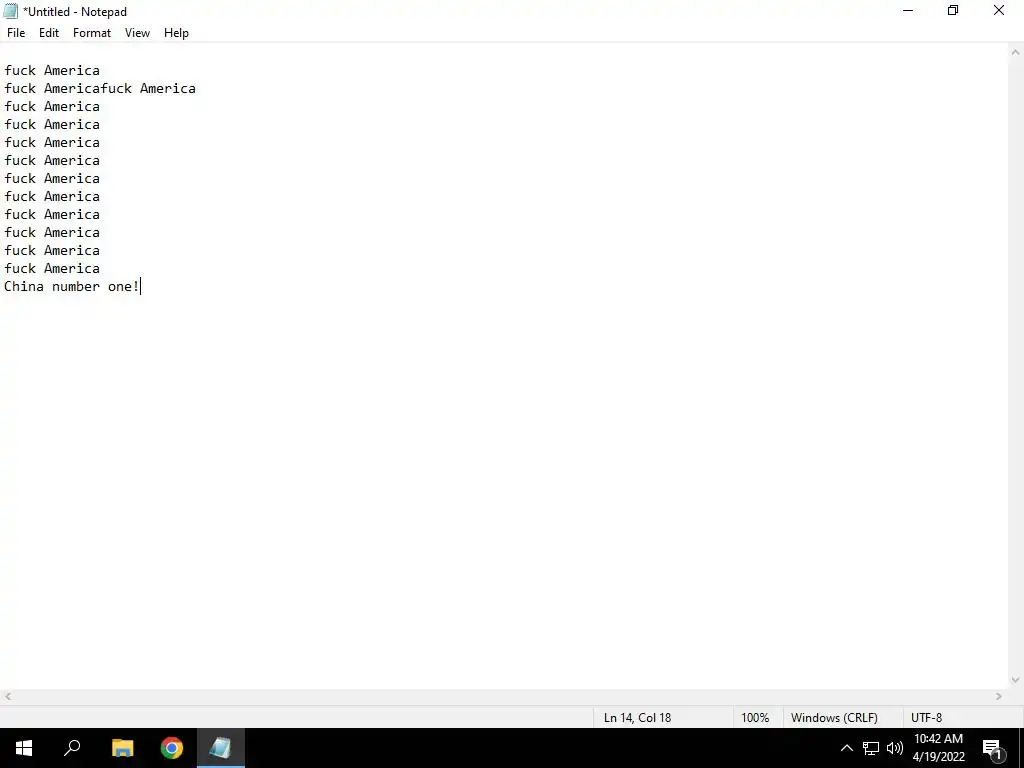Open the Windows Start menu

click(x=24, y=748)
